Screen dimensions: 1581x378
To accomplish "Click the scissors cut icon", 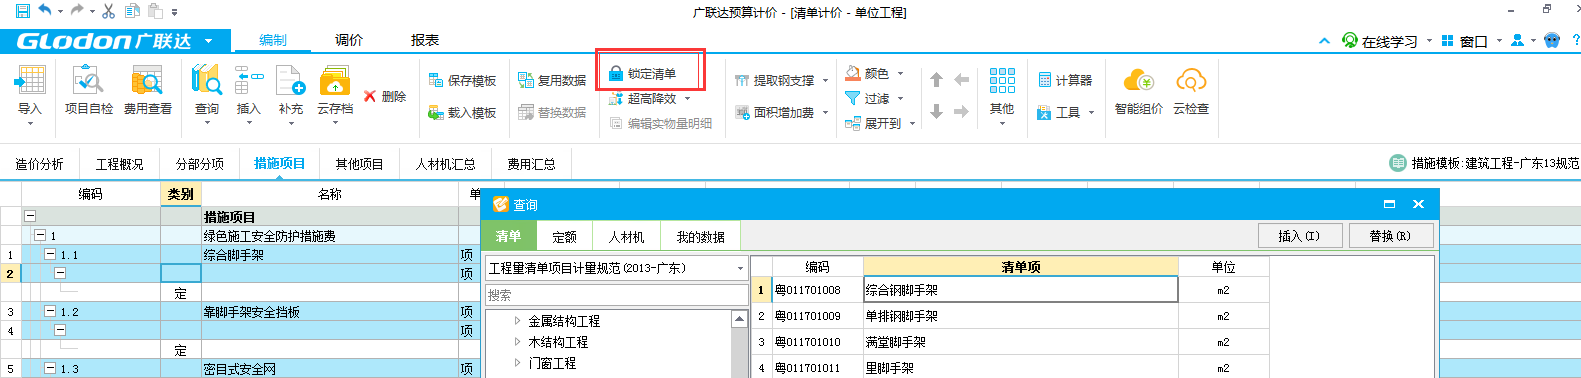I will coord(108,11).
